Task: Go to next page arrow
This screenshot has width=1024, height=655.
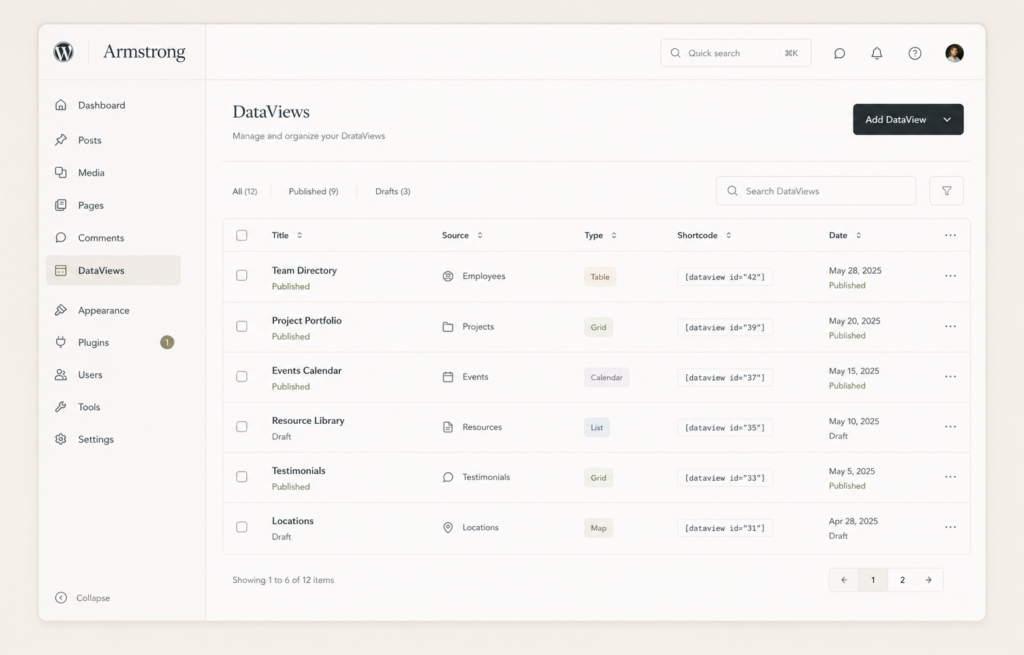Action: (x=929, y=580)
